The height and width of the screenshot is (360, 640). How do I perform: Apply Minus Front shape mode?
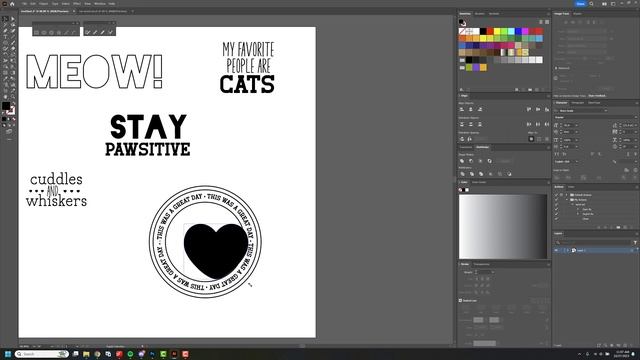click(x=471, y=161)
